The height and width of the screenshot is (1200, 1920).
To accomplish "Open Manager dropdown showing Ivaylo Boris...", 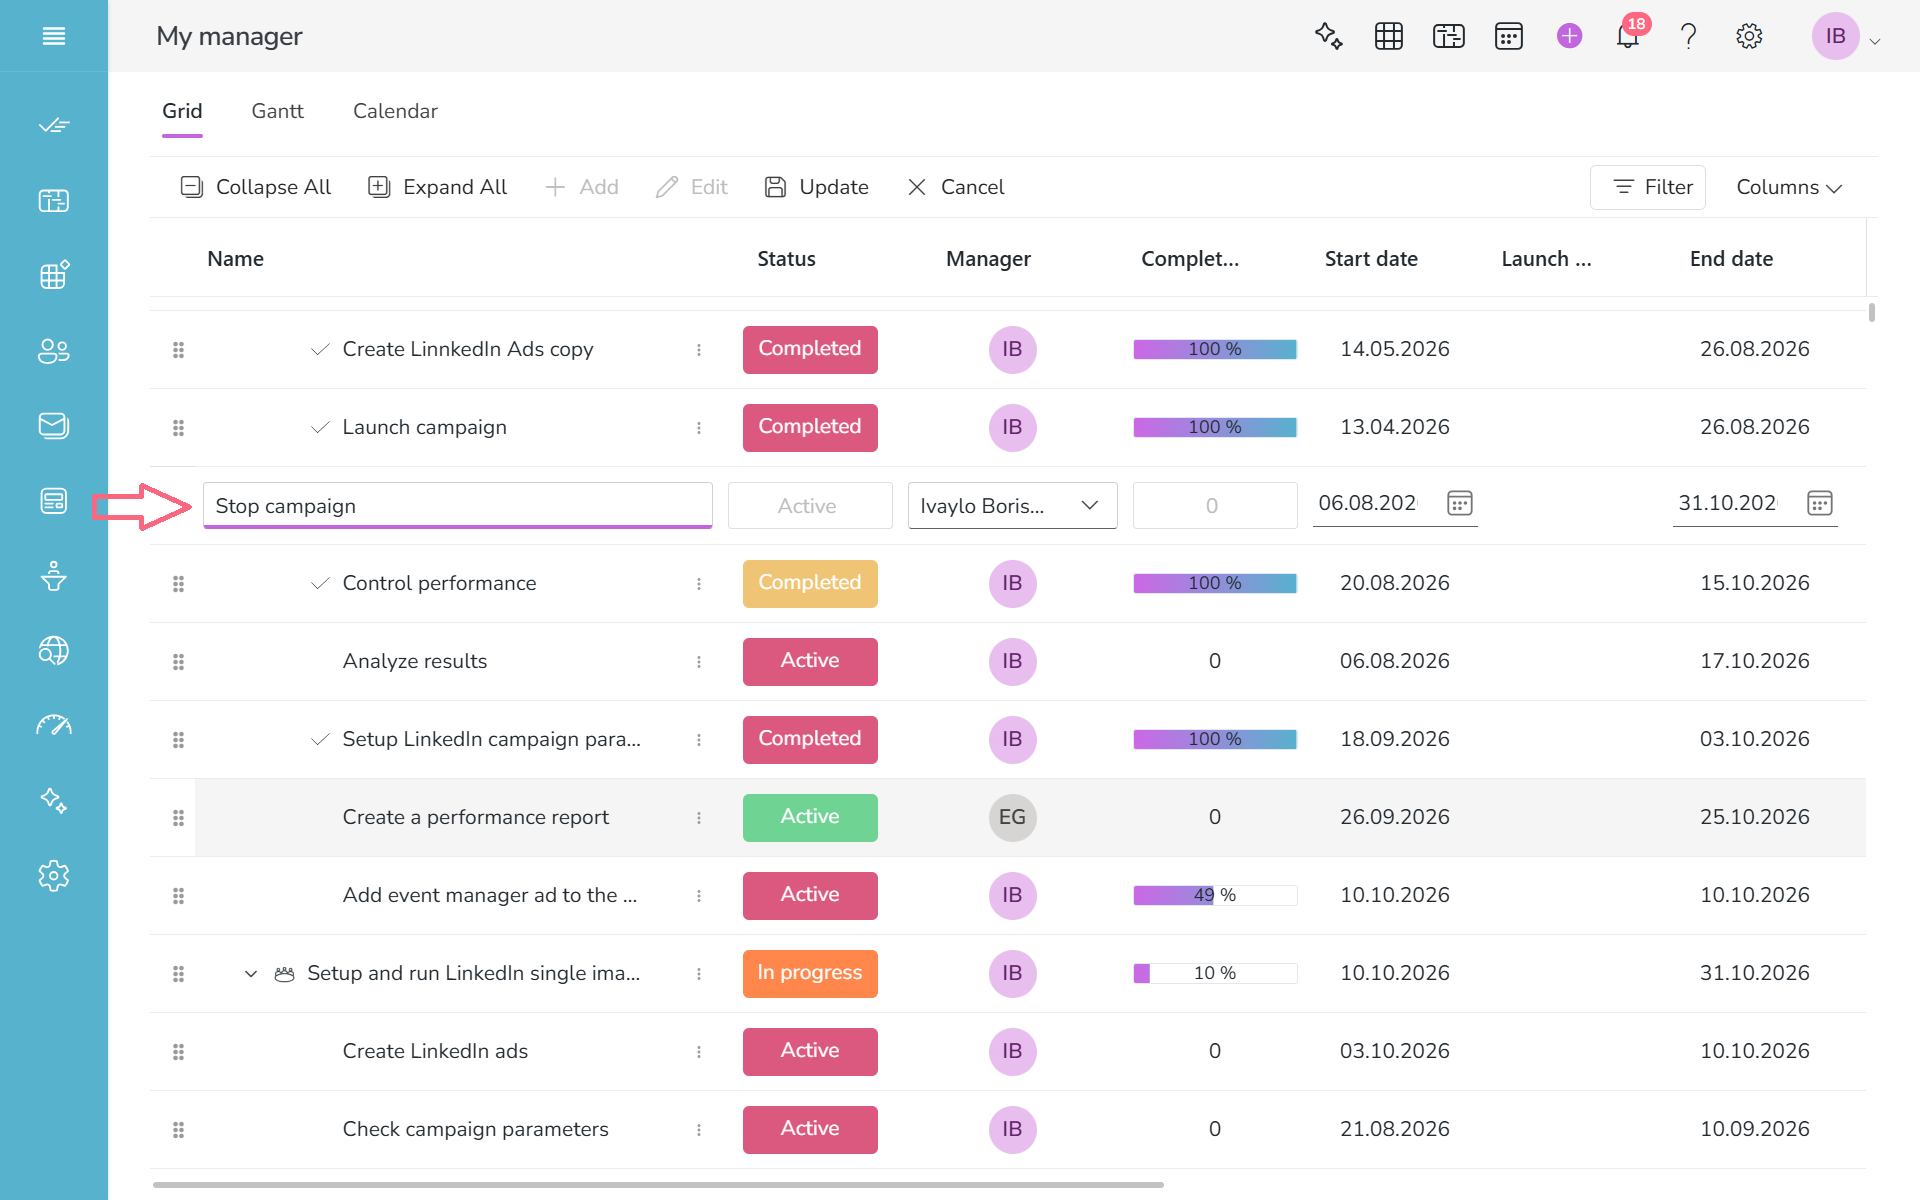I will tap(1012, 506).
